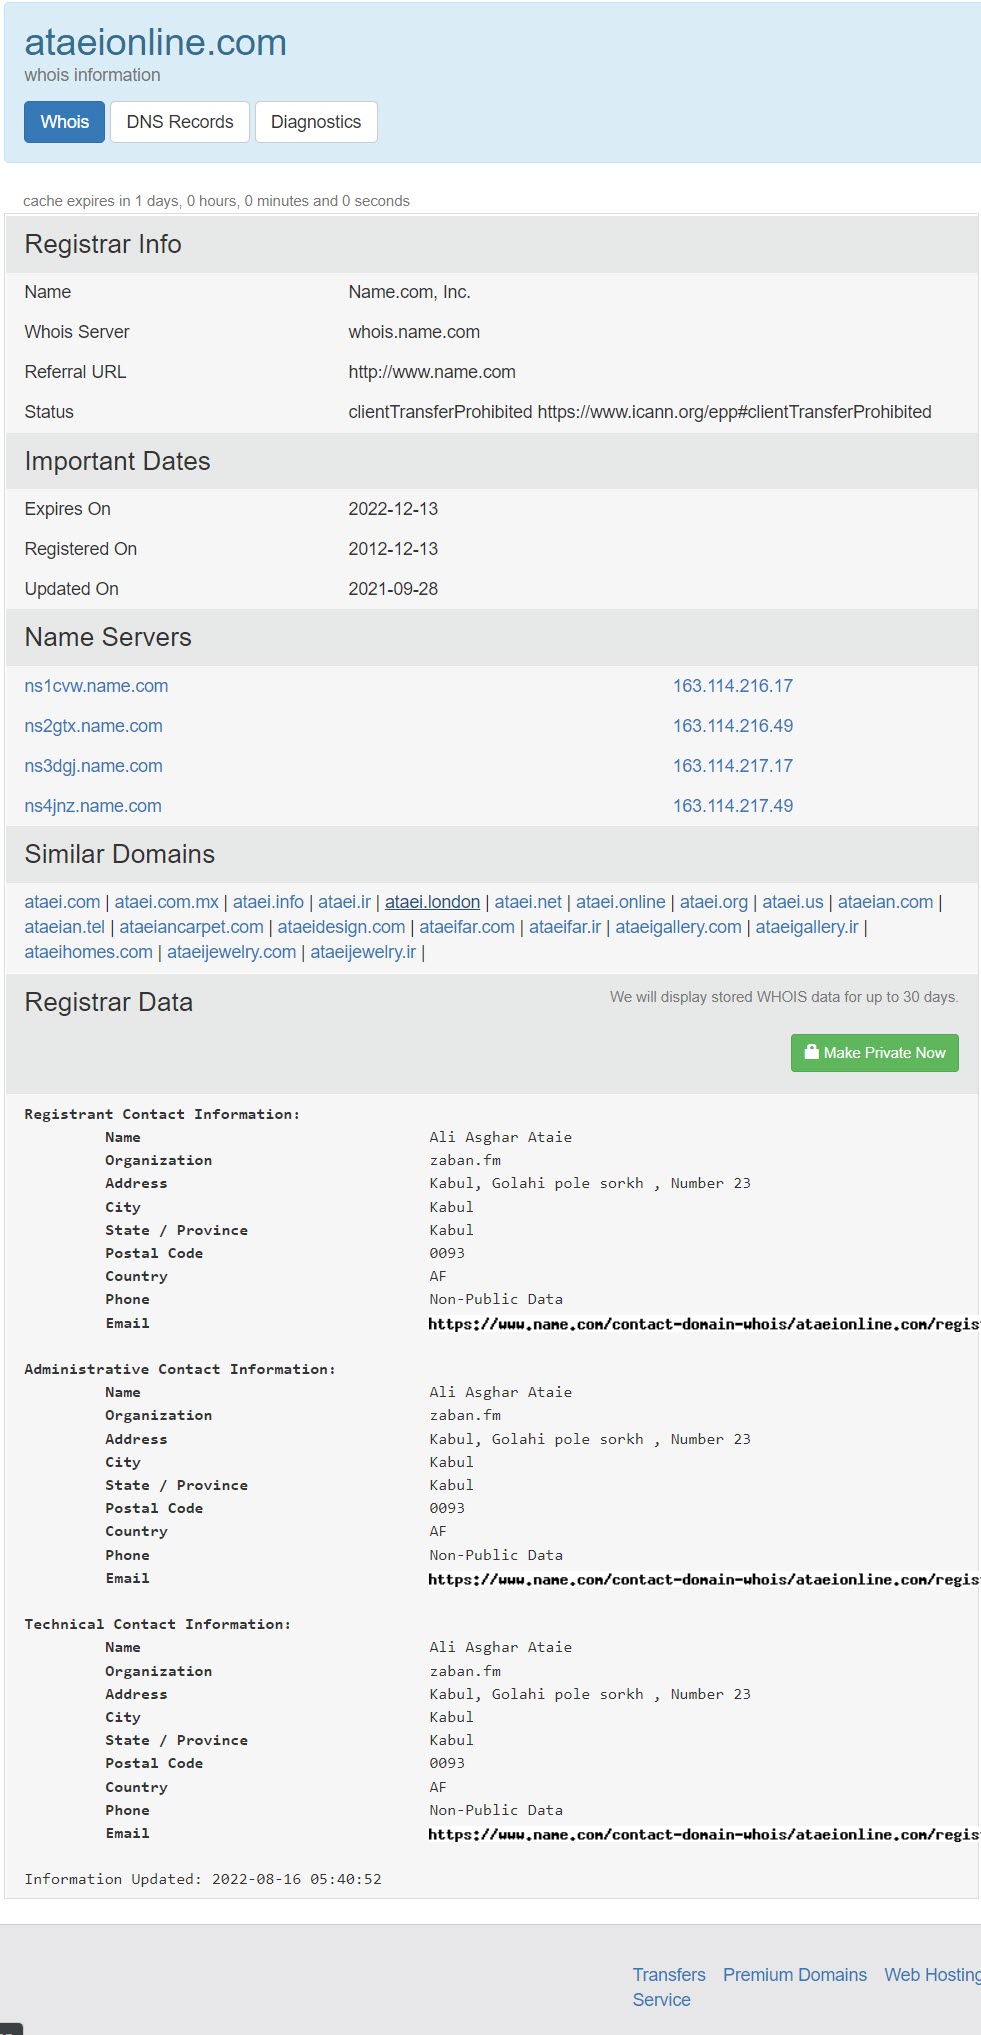Click the Technical Contact Information heading

point(158,1624)
